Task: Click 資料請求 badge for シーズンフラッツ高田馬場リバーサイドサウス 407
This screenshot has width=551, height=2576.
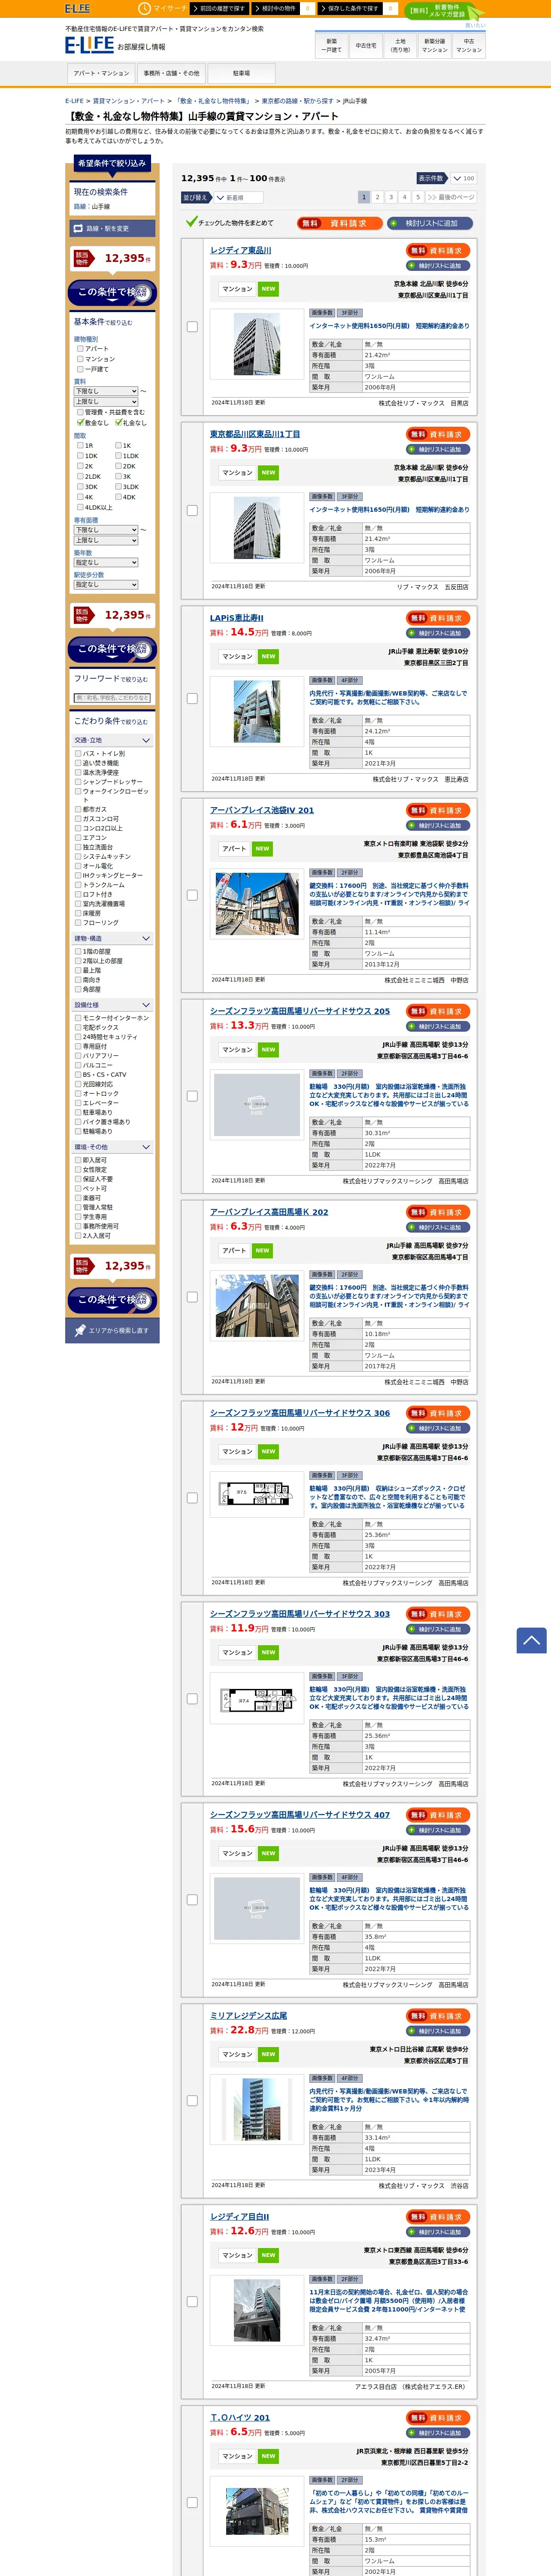Action: tap(438, 1814)
